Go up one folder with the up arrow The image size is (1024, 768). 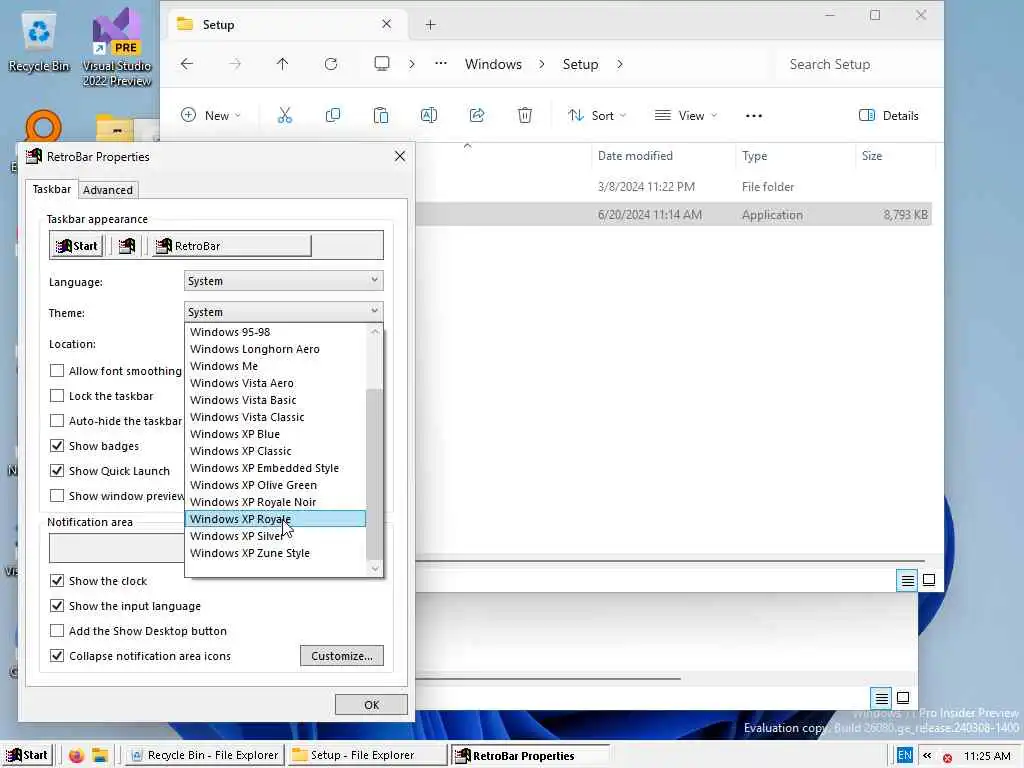[x=282, y=64]
